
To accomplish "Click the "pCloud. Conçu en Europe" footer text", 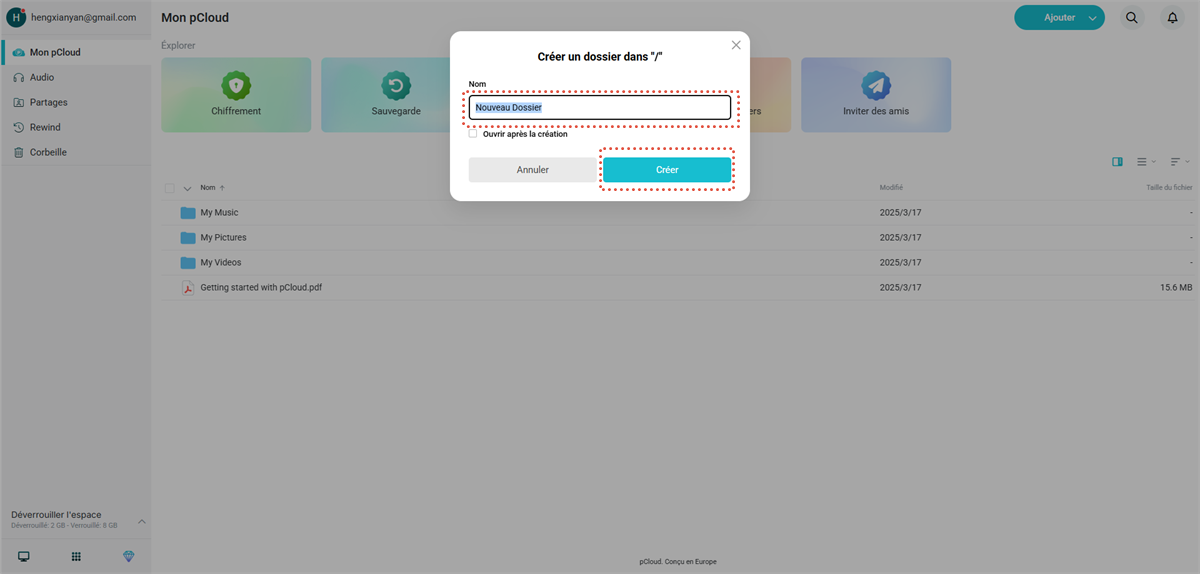I will coord(678,562).
